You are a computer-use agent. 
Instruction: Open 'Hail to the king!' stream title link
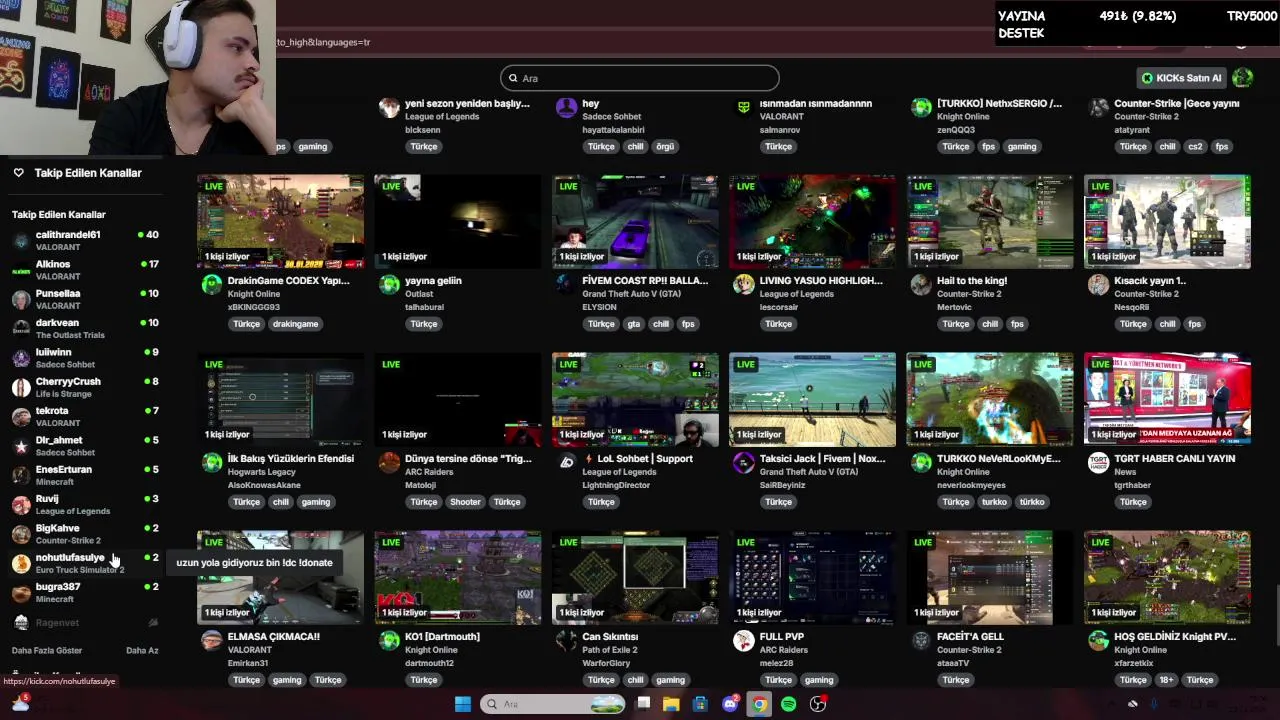point(972,281)
